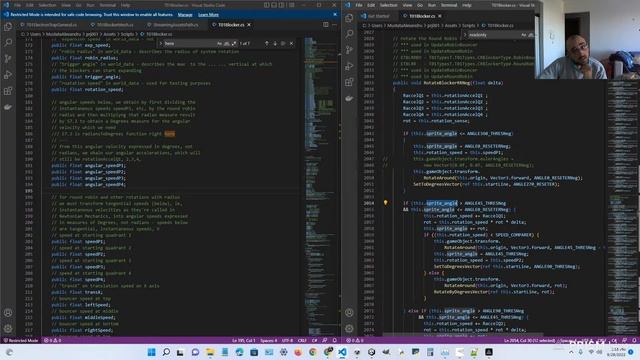Click errors and warnings indicator in right status bar

pyautogui.click(x=355, y=340)
